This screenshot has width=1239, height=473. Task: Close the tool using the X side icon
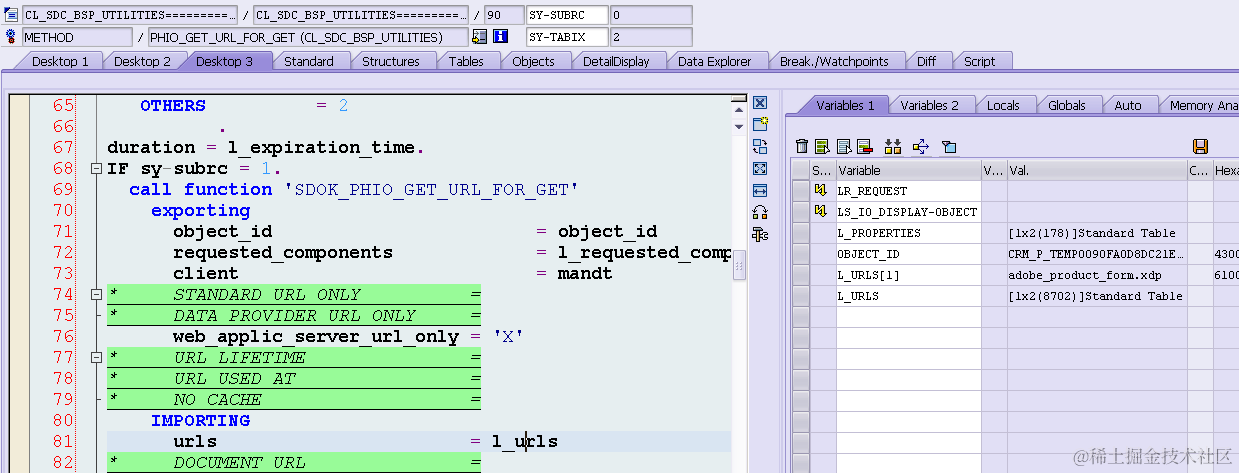click(760, 103)
